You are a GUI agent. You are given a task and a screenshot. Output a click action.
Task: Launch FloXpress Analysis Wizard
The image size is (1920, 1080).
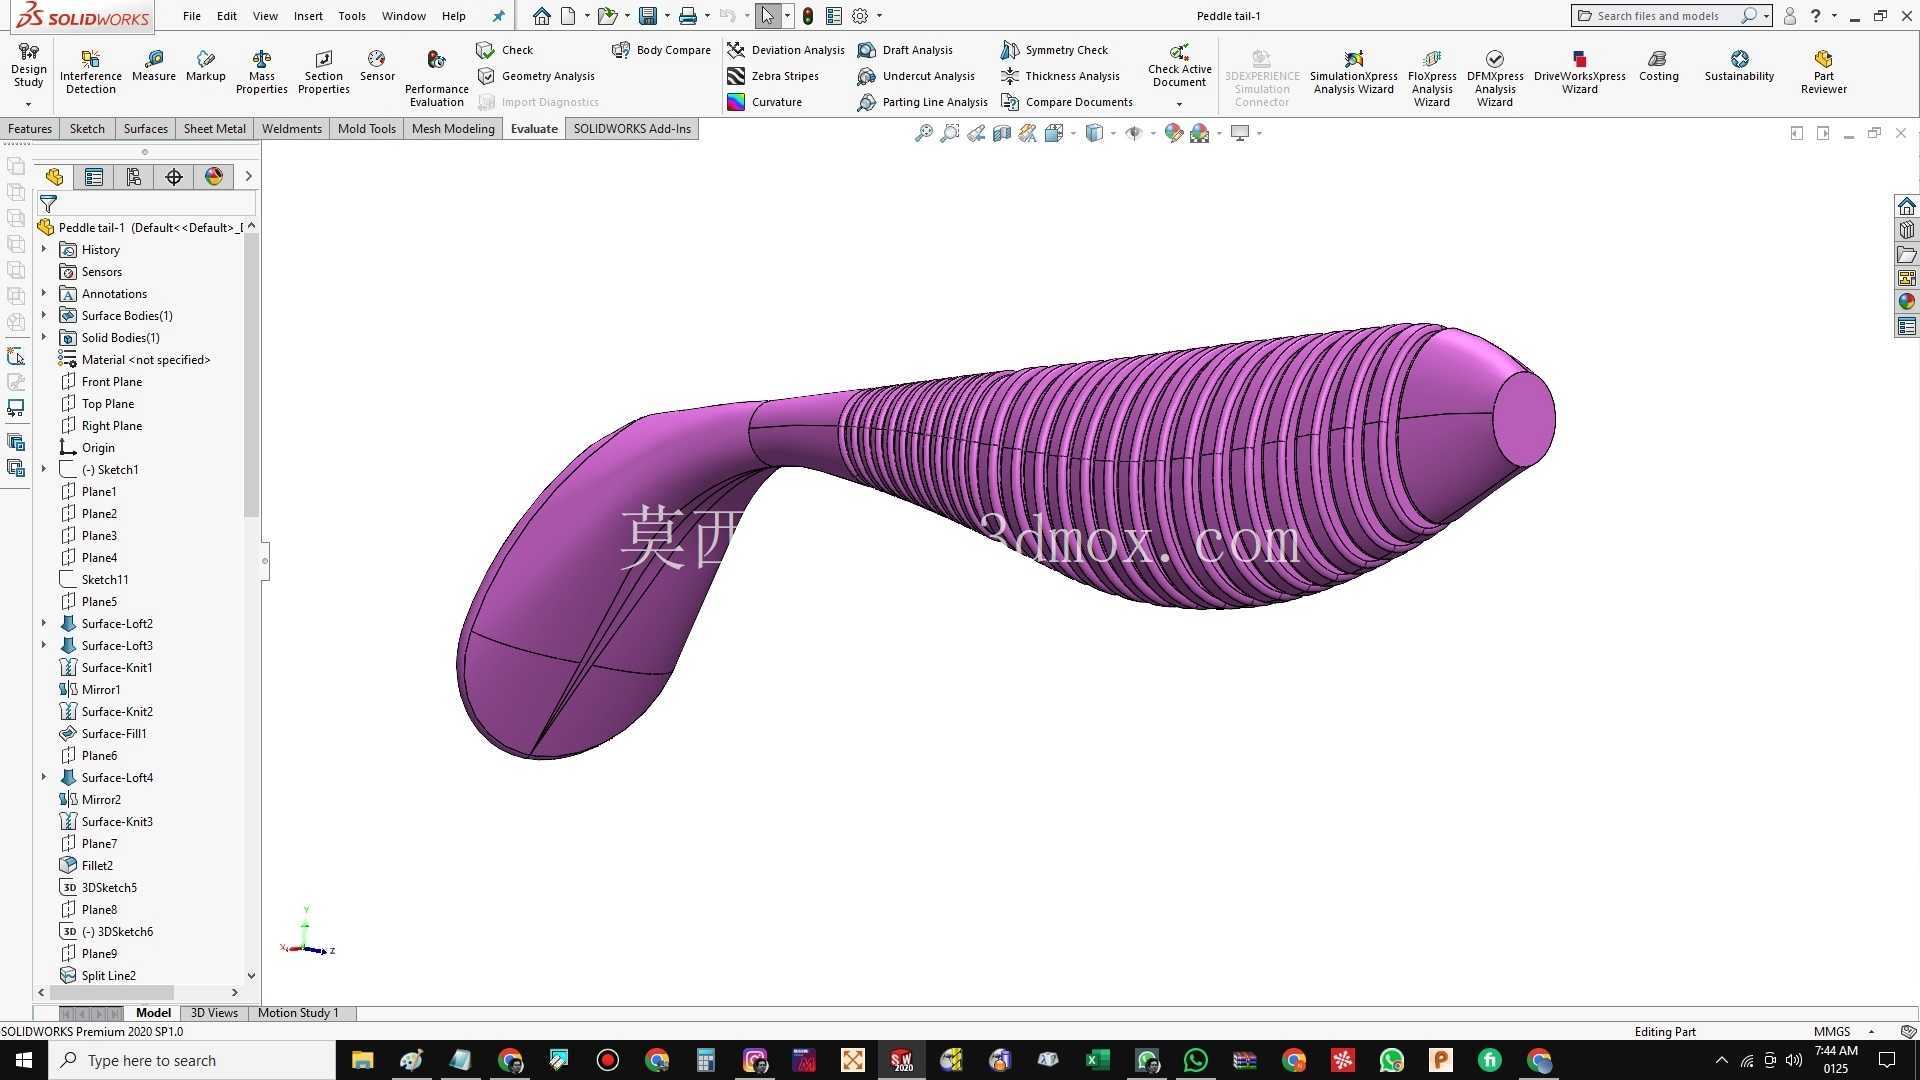[1431, 78]
